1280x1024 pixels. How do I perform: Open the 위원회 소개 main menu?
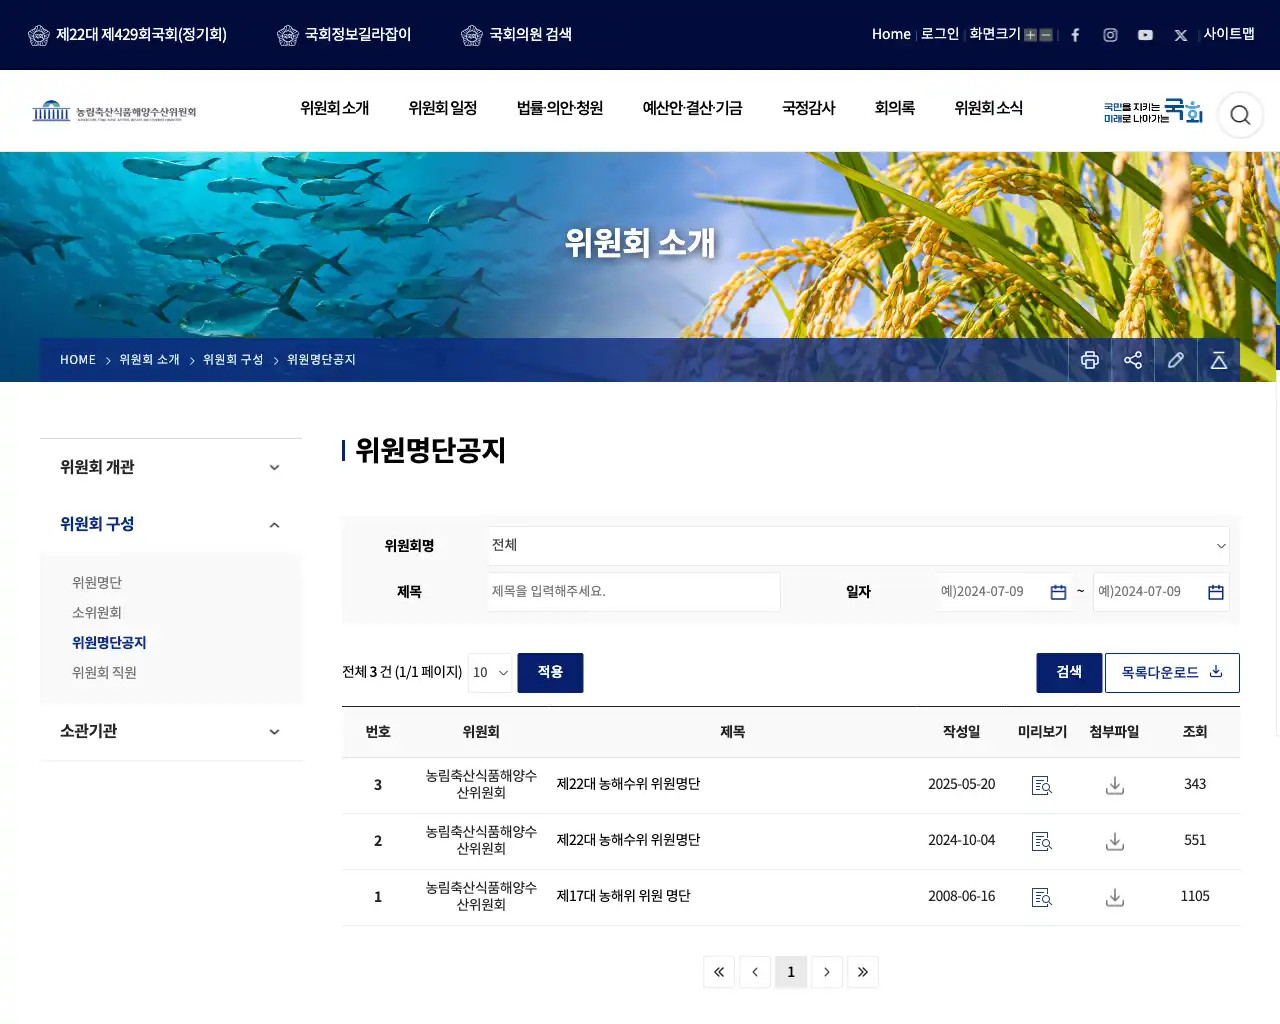tap(335, 108)
